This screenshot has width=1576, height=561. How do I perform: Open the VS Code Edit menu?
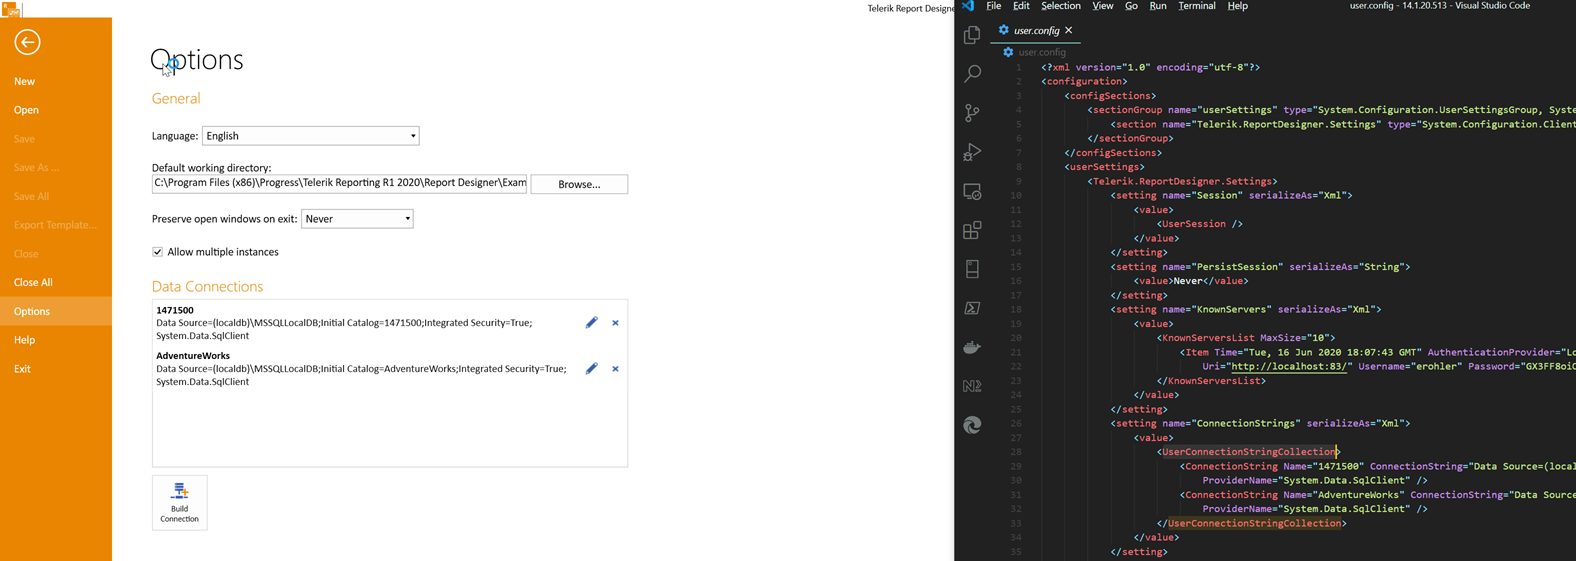click(1021, 6)
